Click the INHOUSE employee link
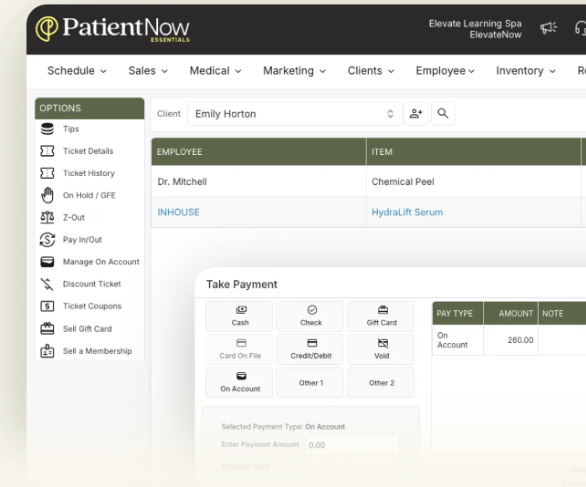The height and width of the screenshot is (487, 586). pyautogui.click(x=178, y=212)
